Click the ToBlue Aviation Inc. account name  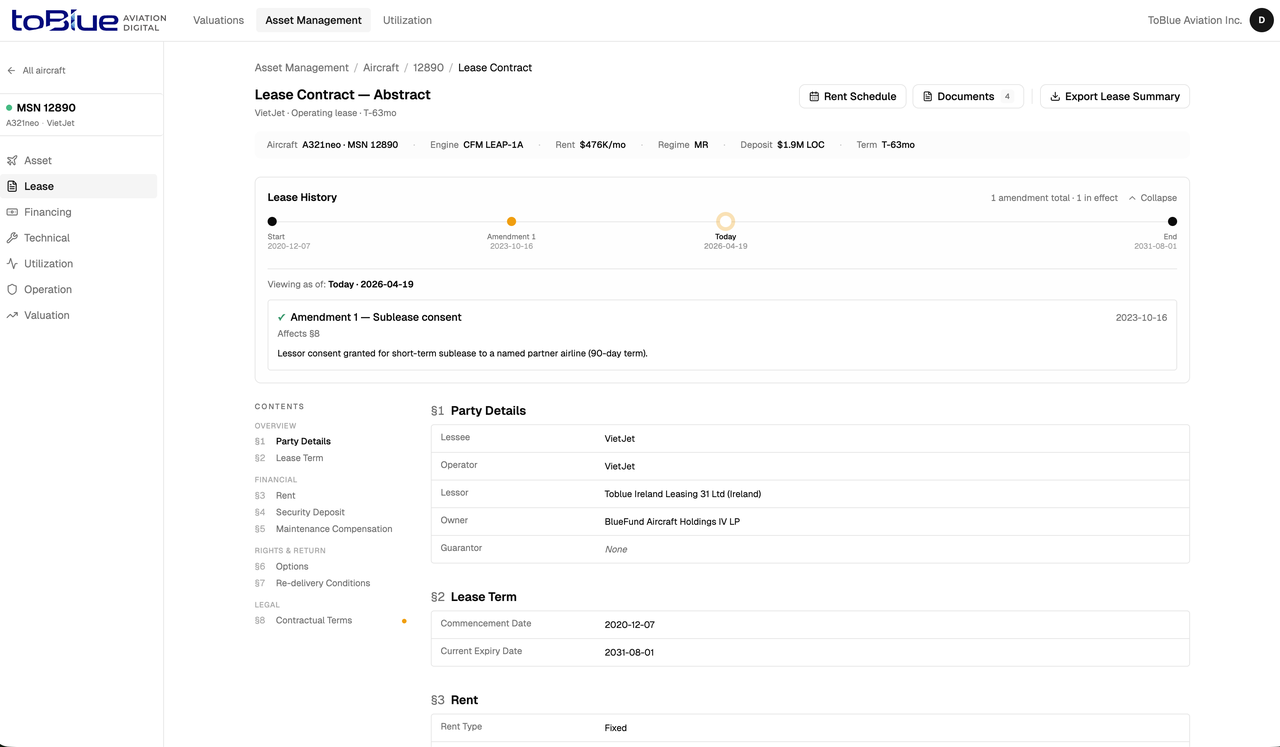pyautogui.click(x=1194, y=20)
